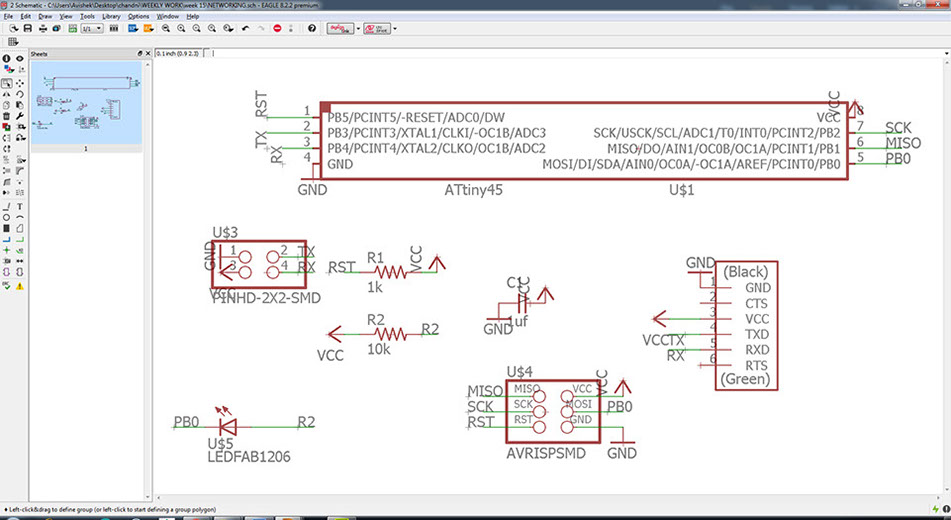Select the green Net wire tool
This screenshot has width=951, height=520.
pyautogui.click(x=20, y=238)
